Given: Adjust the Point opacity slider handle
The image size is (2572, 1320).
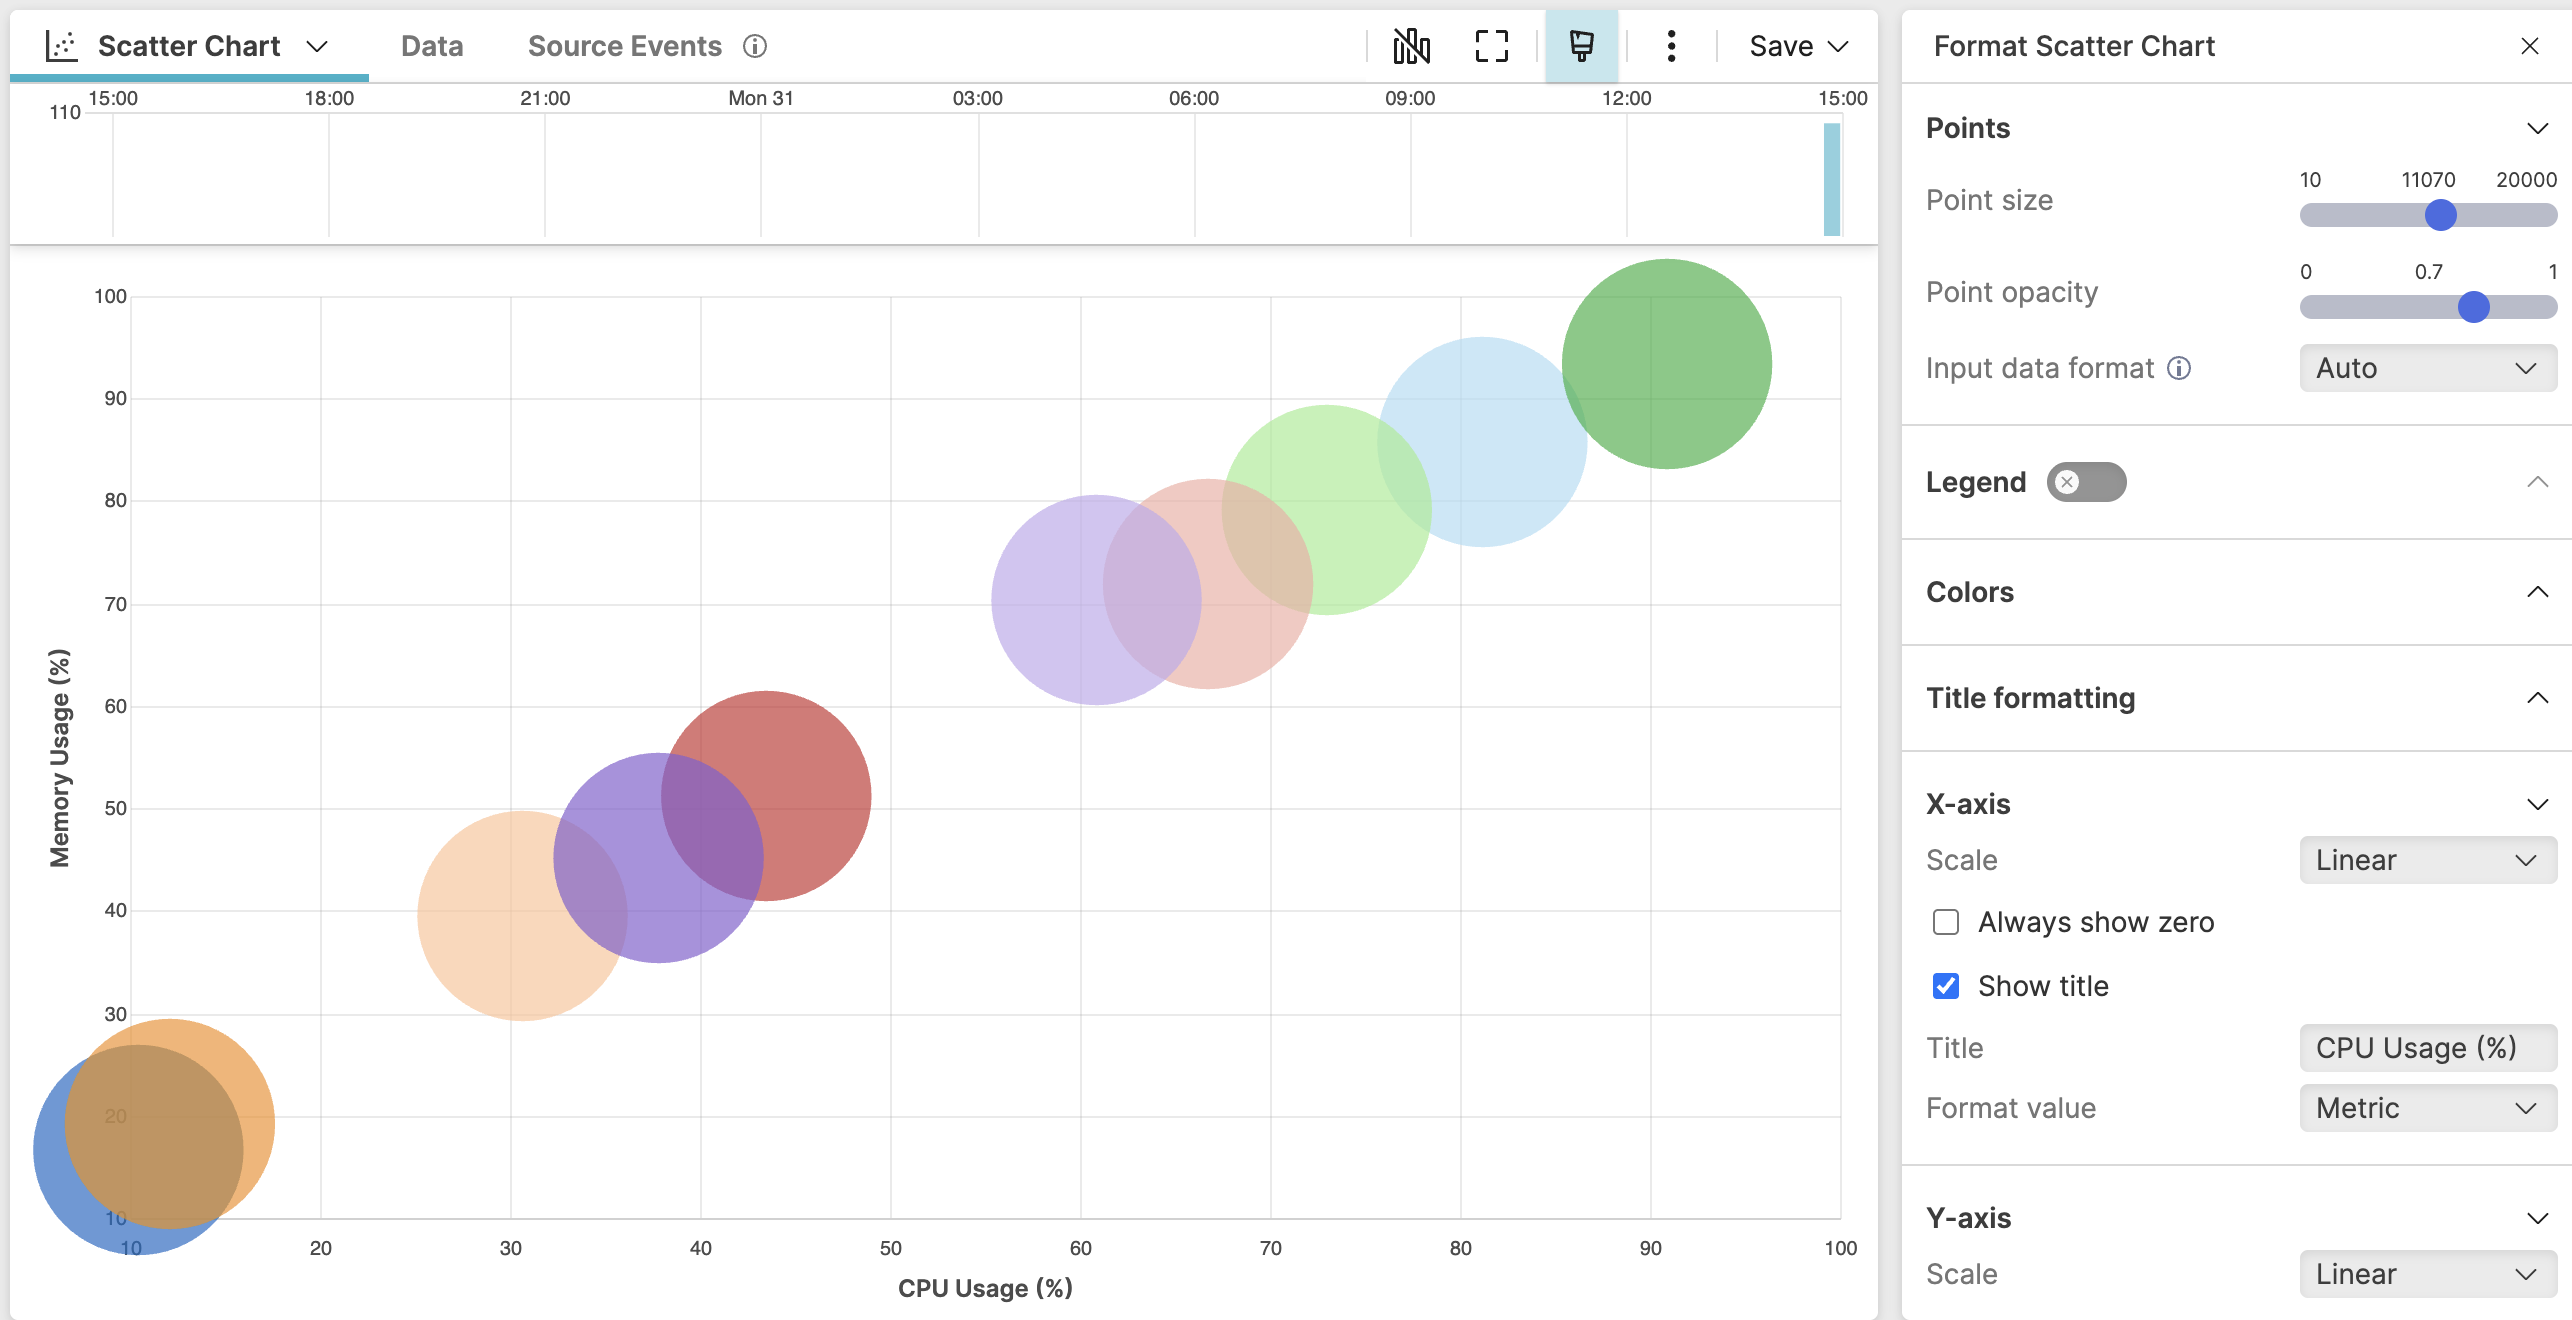Looking at the screenshot, I should (2473, 307).
